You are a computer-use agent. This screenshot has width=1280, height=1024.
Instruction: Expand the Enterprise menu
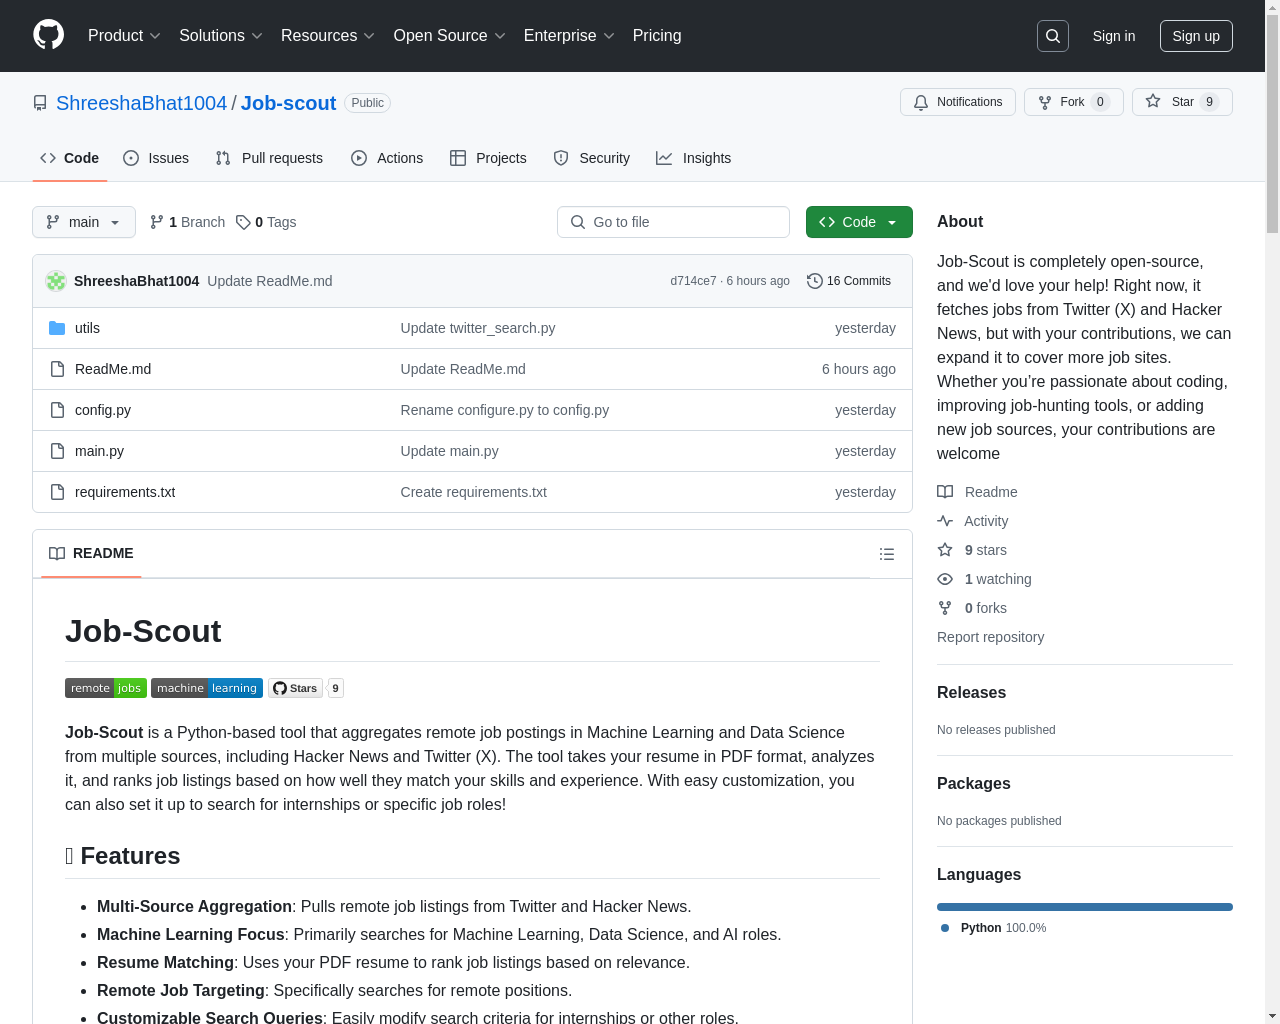(x=569, y=36)
